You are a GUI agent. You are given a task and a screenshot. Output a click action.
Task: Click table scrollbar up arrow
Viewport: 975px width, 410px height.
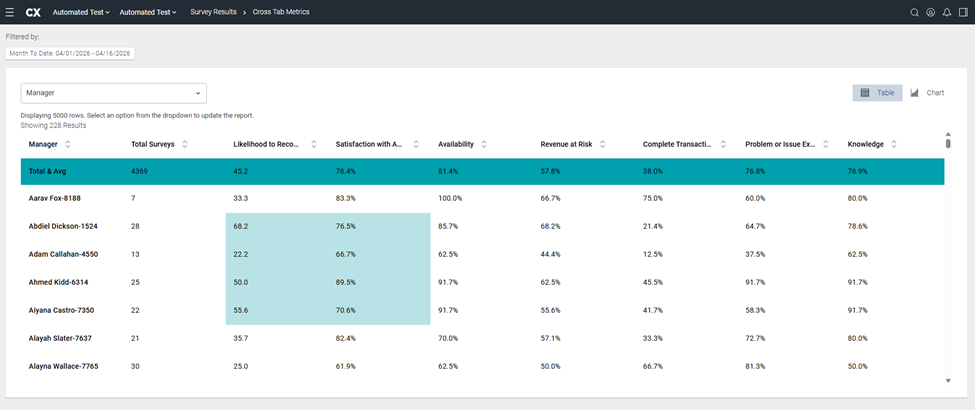(x=948, y=134)
